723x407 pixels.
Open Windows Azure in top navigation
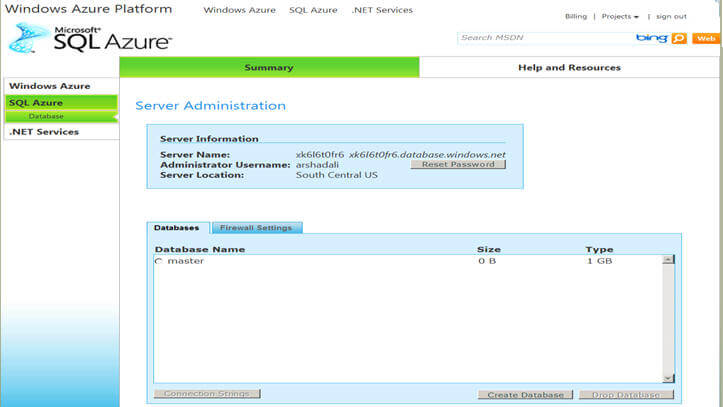(x=239, y=10)
